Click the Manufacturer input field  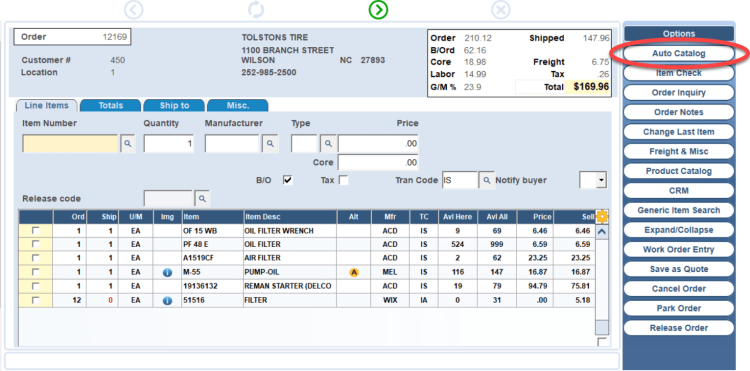(x=232, y=143)
